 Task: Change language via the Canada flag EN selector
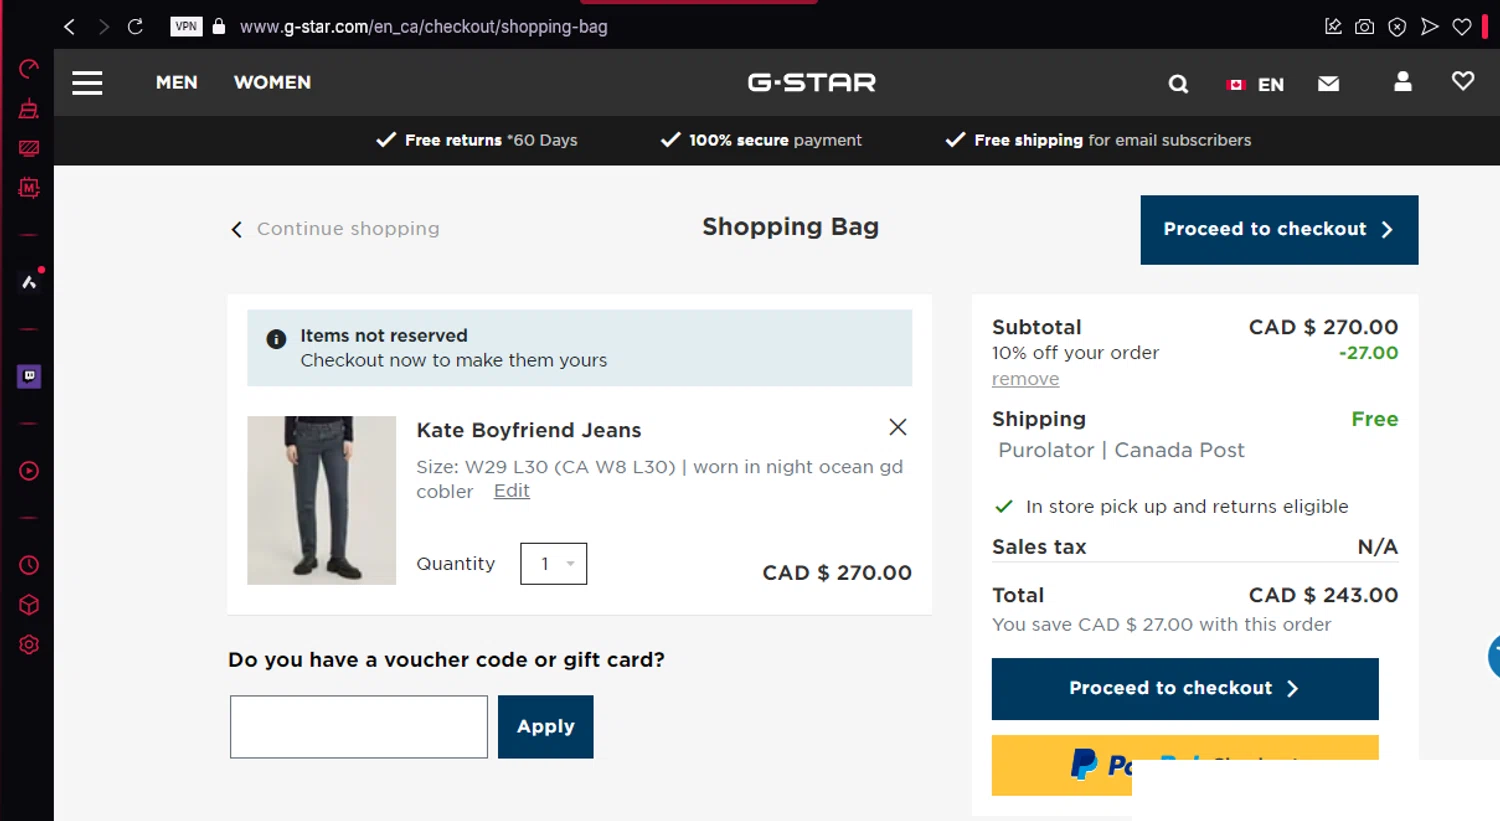pos(1255,84)
